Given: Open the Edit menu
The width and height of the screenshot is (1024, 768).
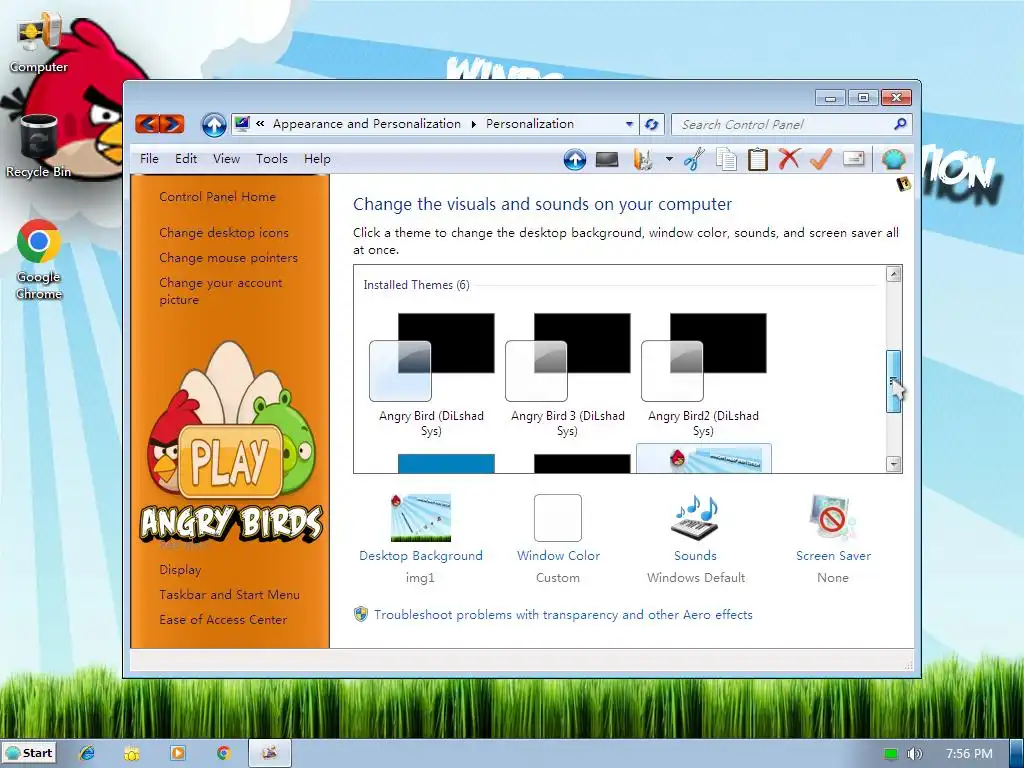Looking at the screenshot, I should tap(185, 159).
